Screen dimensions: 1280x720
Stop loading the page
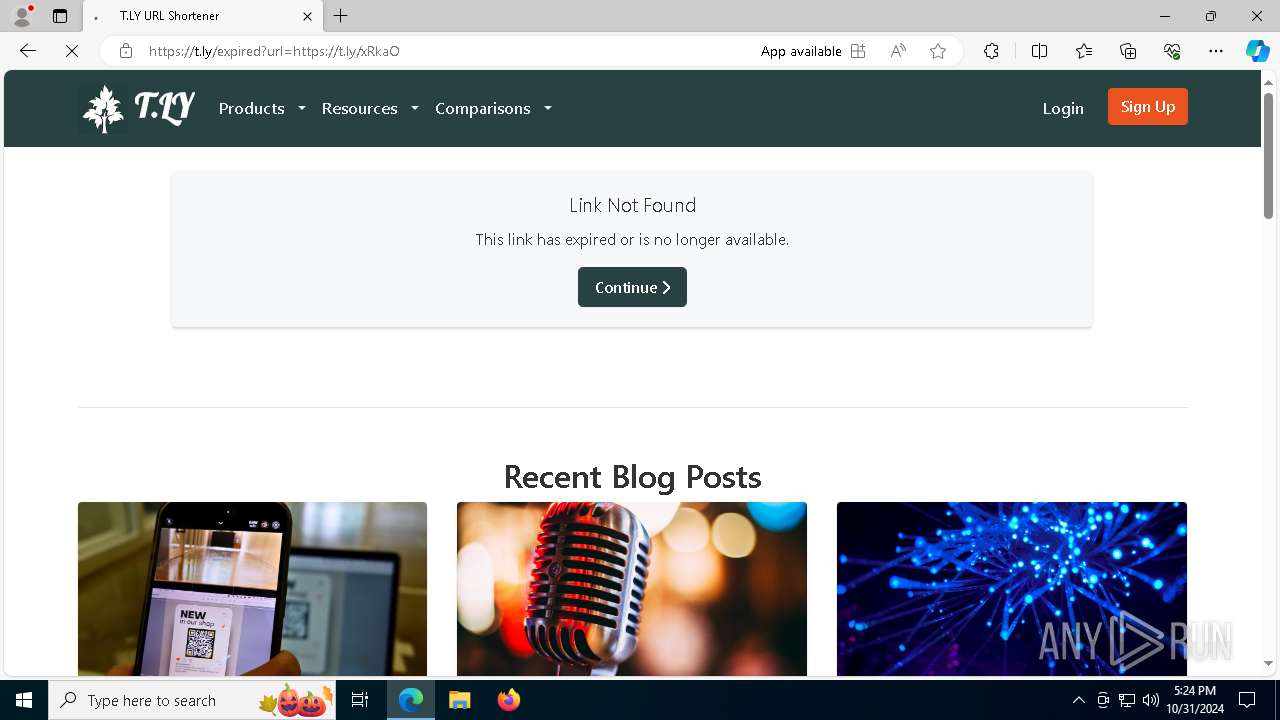(x=72, y=51)
